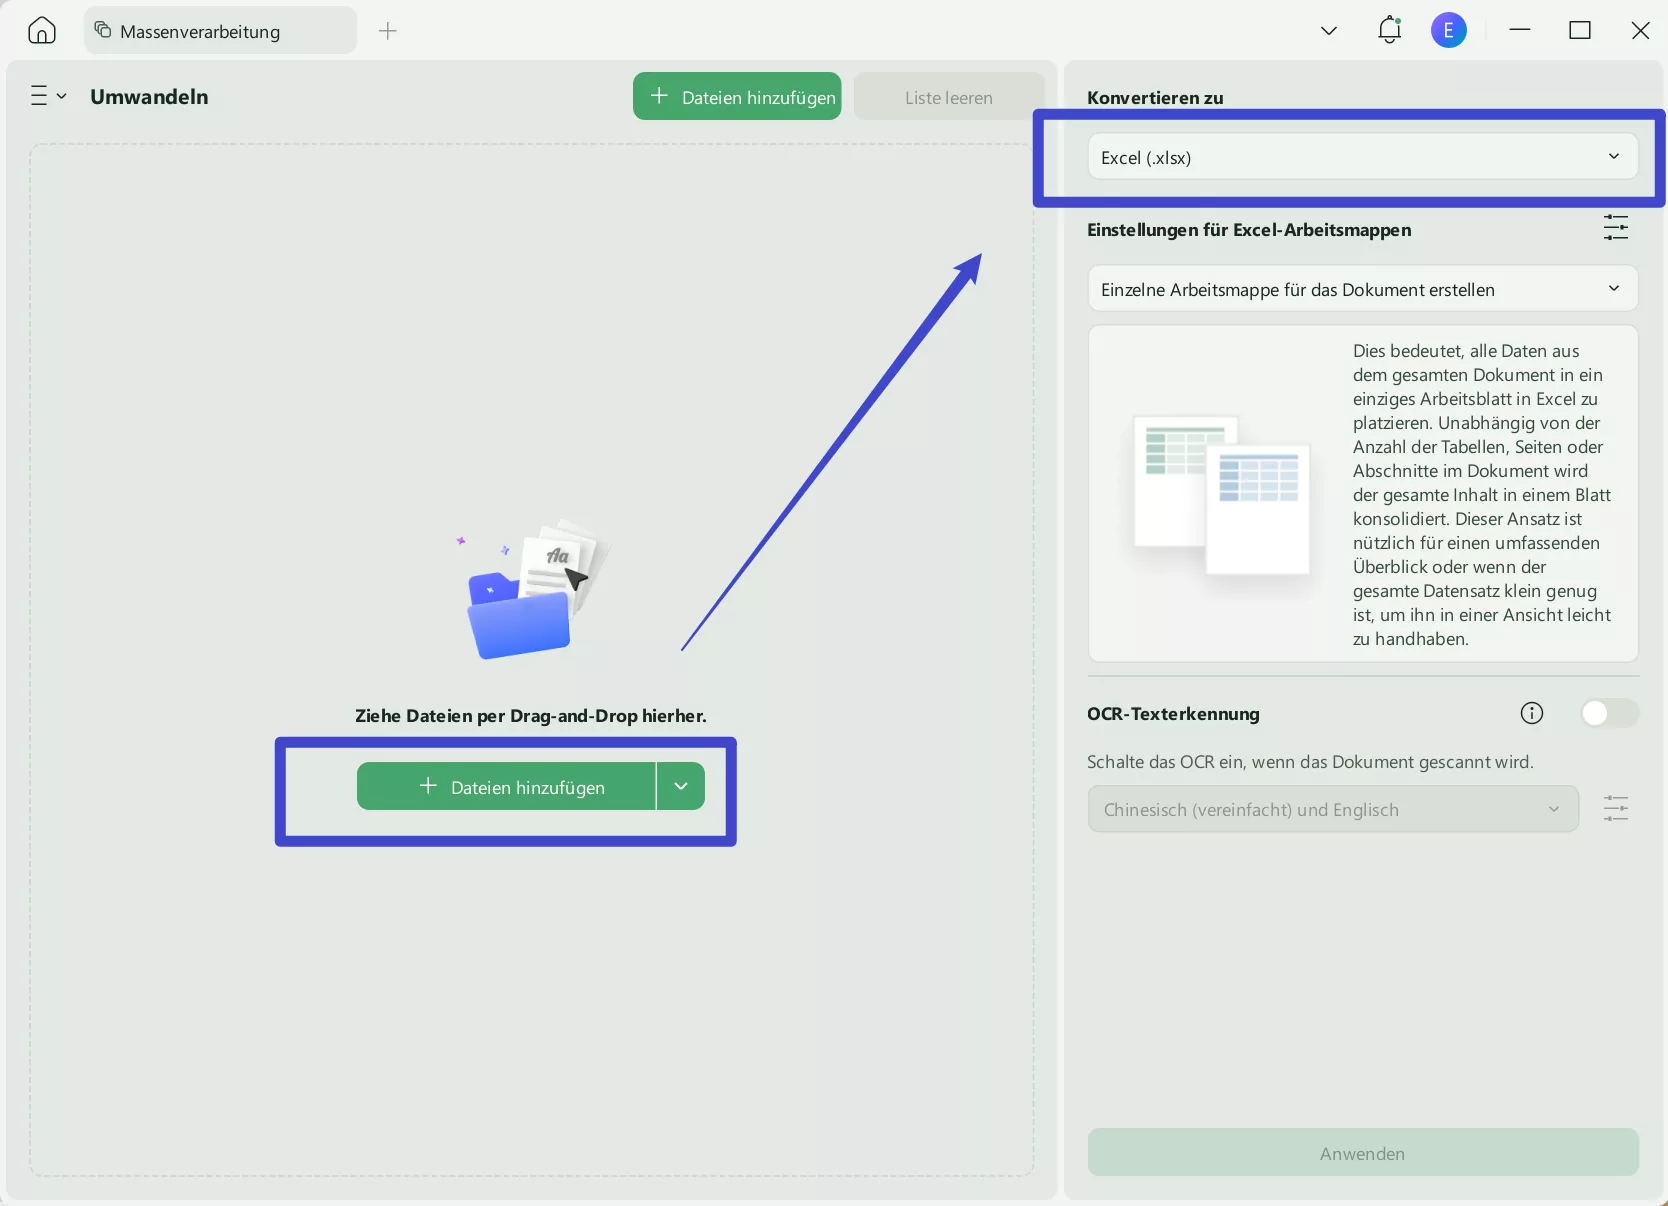Open notifications bell
The image size is (1668, 1206).
point(1390,31)
